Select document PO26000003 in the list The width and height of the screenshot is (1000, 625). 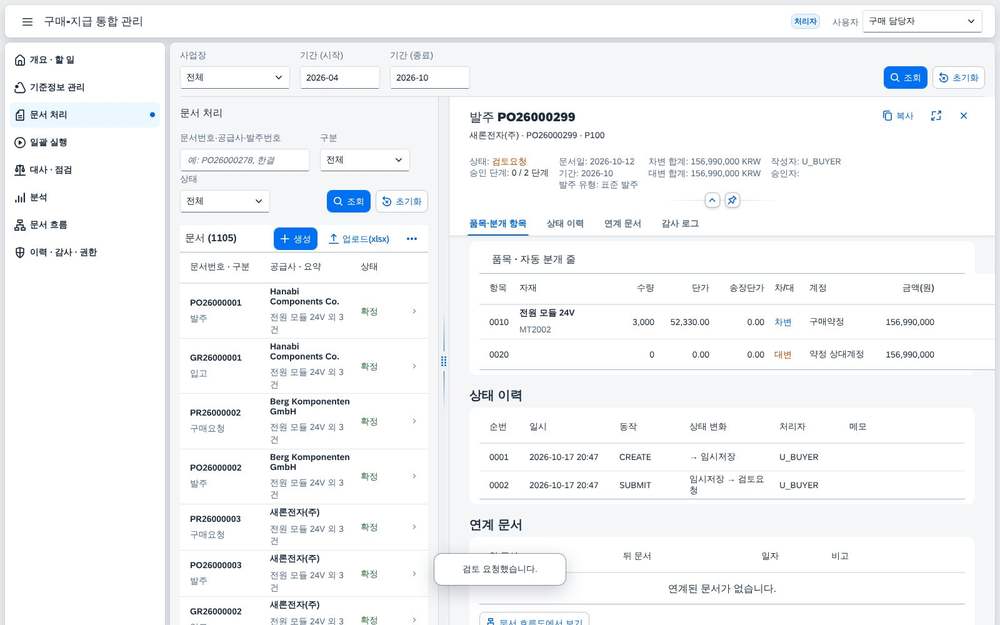point(304,574)
